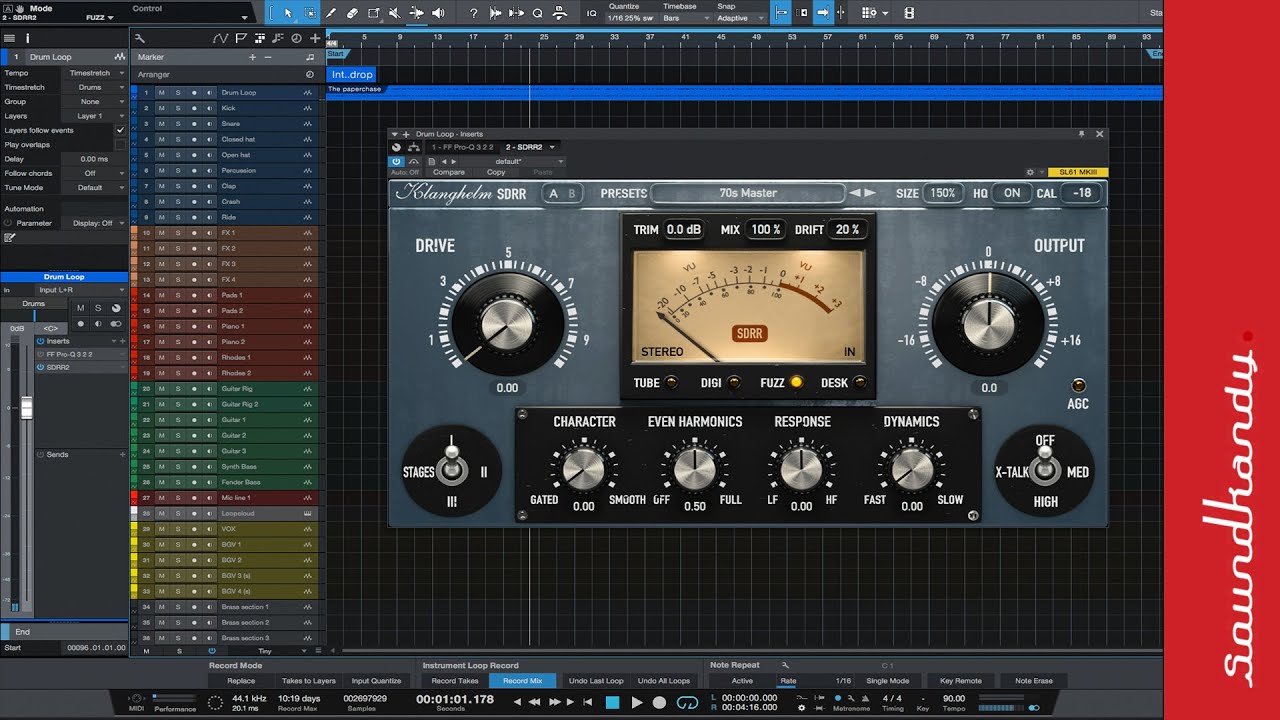Click the Record transport button
Viewport: 1280px width, 720px height.
tap(659, 703)
